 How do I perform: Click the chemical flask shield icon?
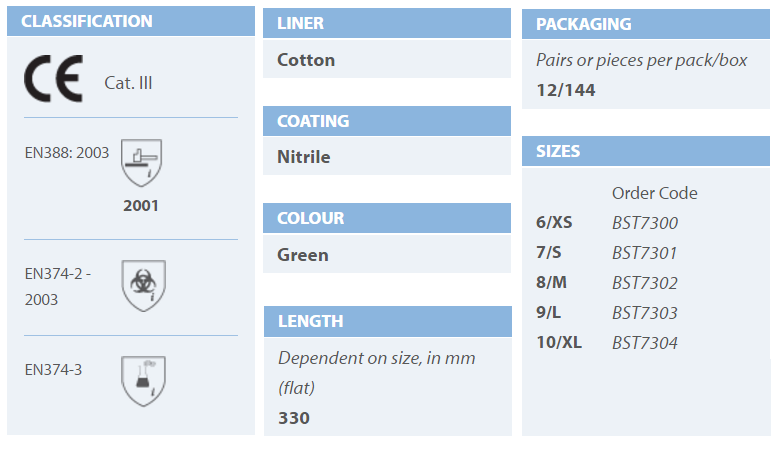pyautogui.click(x=141, y=381)
